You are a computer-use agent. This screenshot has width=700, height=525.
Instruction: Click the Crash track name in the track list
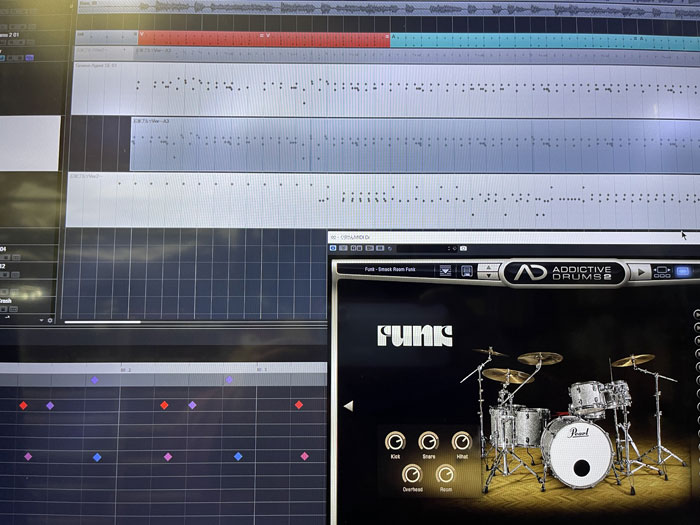pos(6,301)
